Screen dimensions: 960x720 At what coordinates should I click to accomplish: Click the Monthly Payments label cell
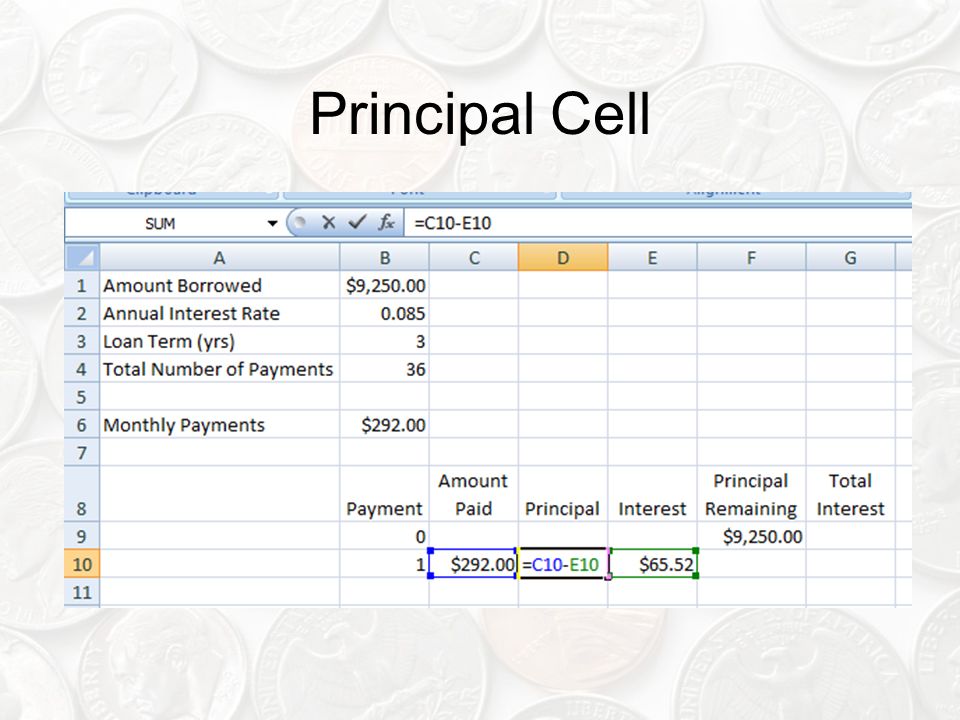220,425
